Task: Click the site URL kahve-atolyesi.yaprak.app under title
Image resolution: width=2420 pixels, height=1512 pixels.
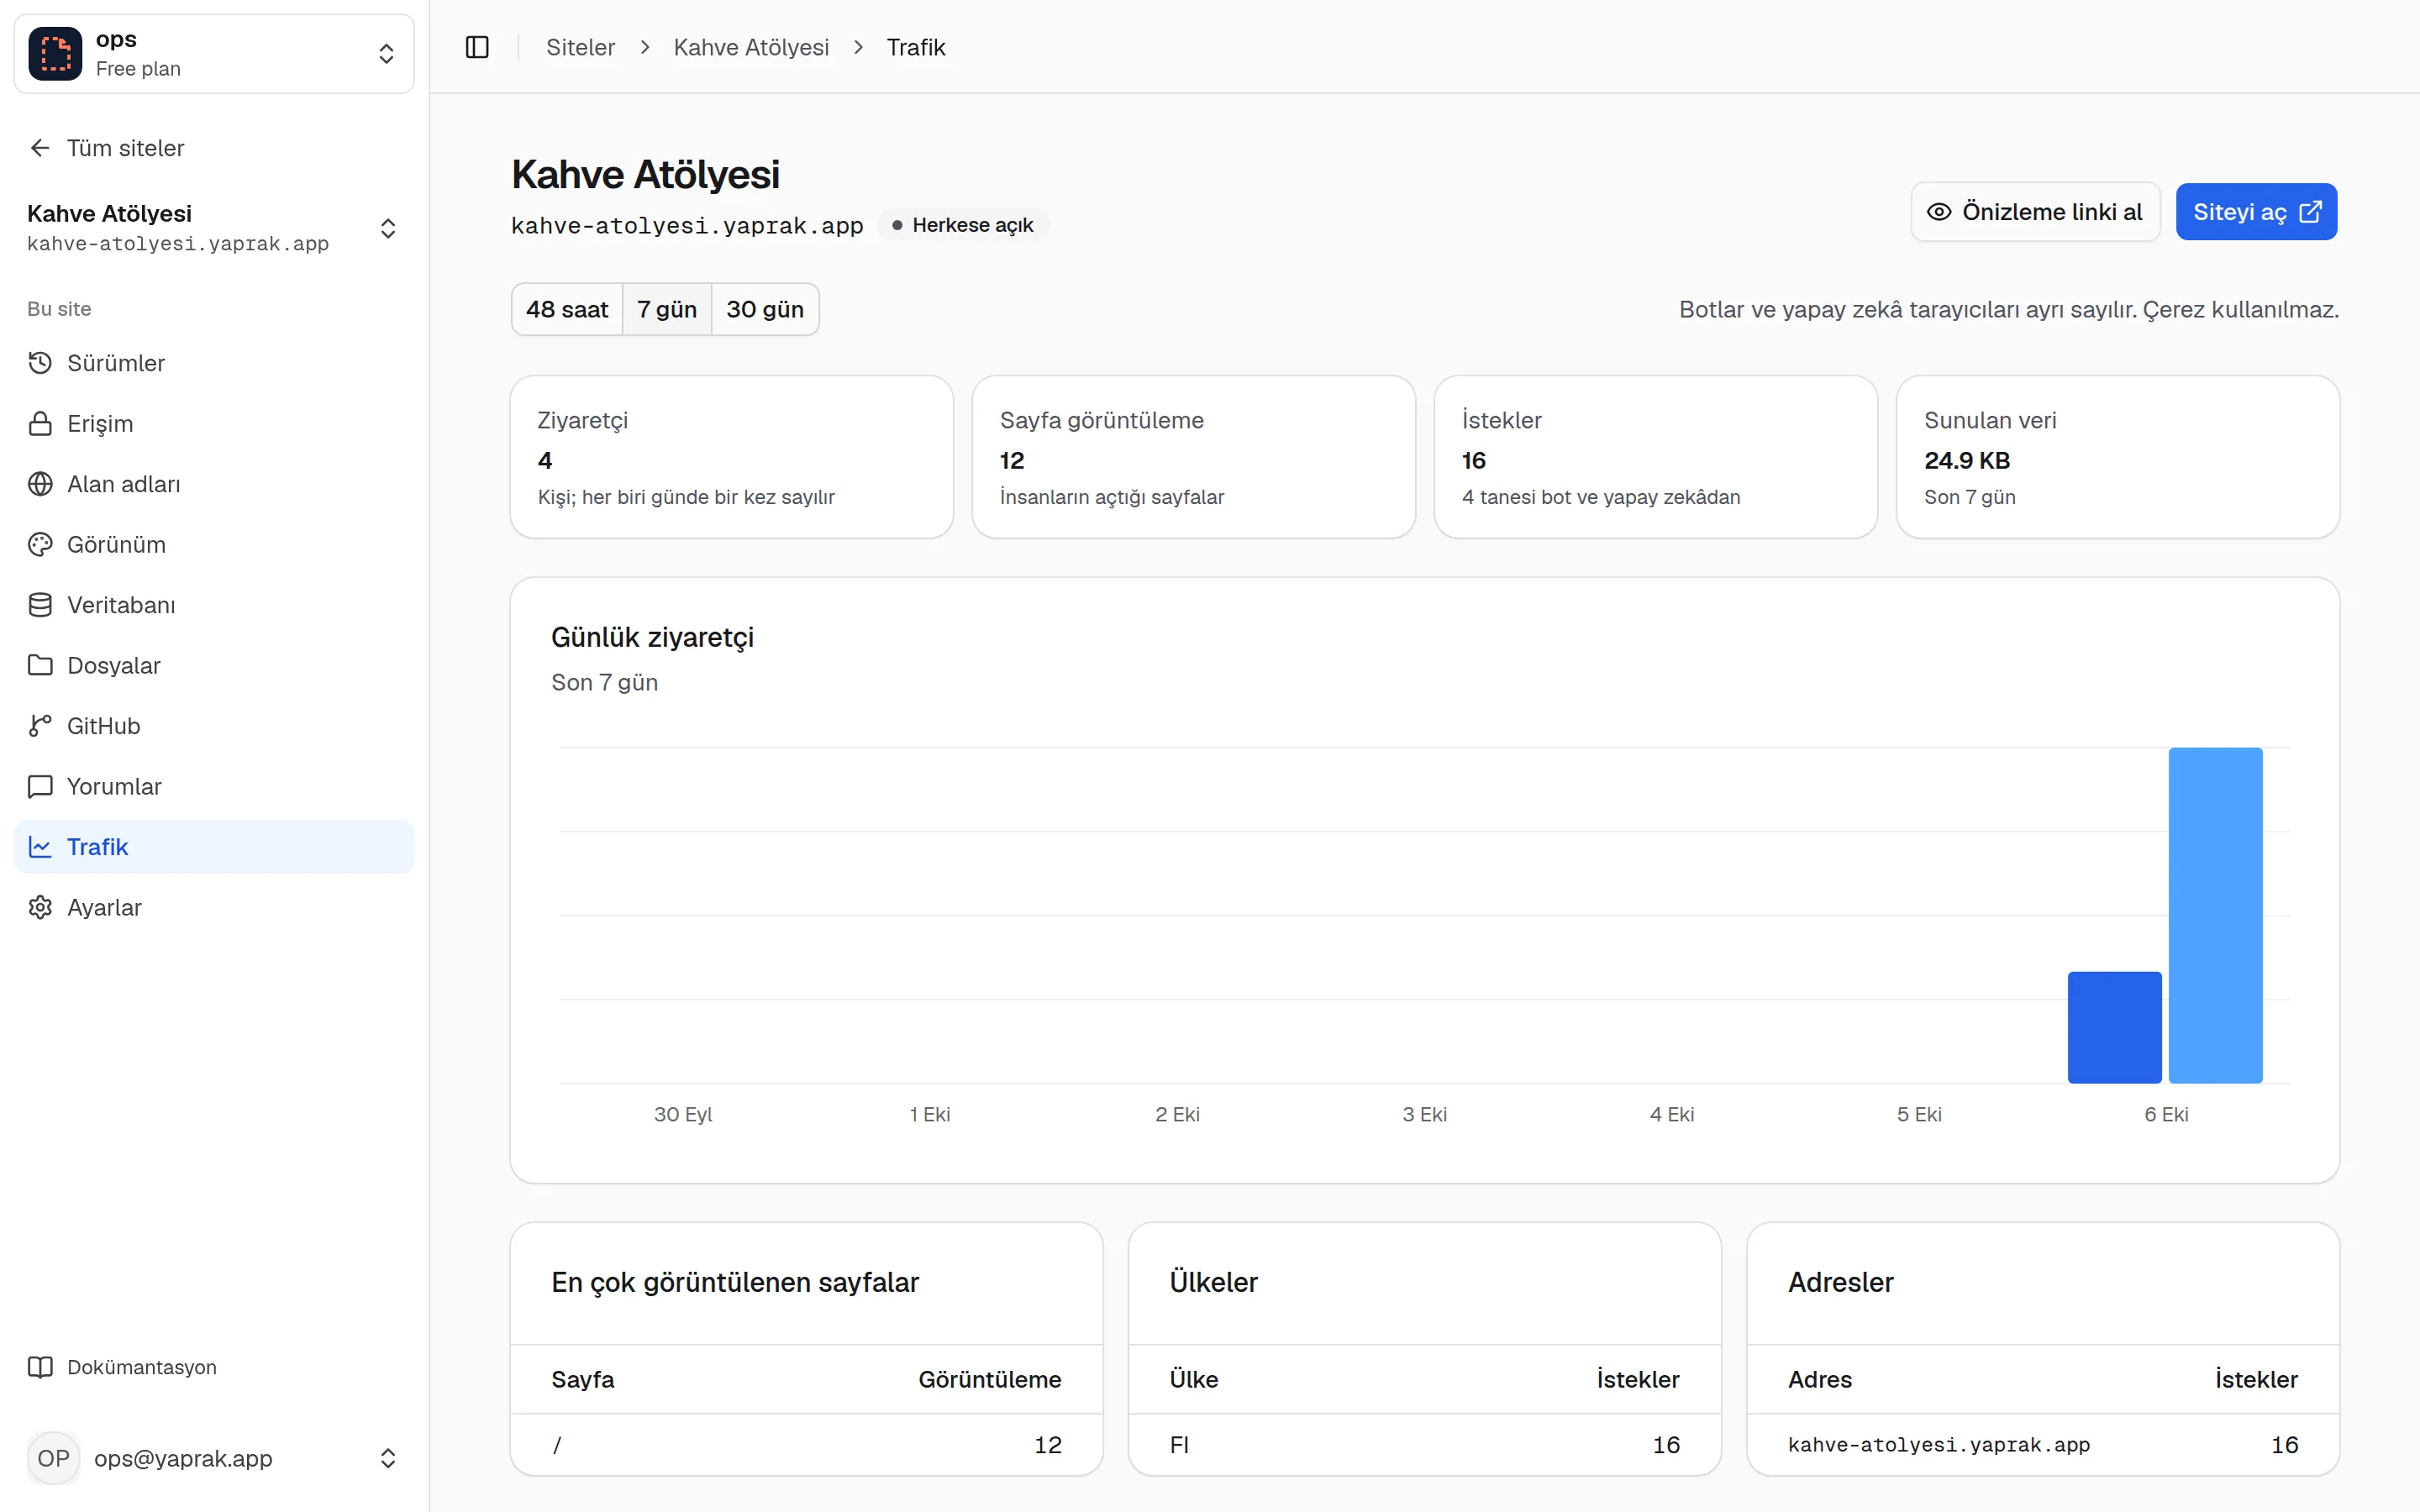Action: point(687,226)
